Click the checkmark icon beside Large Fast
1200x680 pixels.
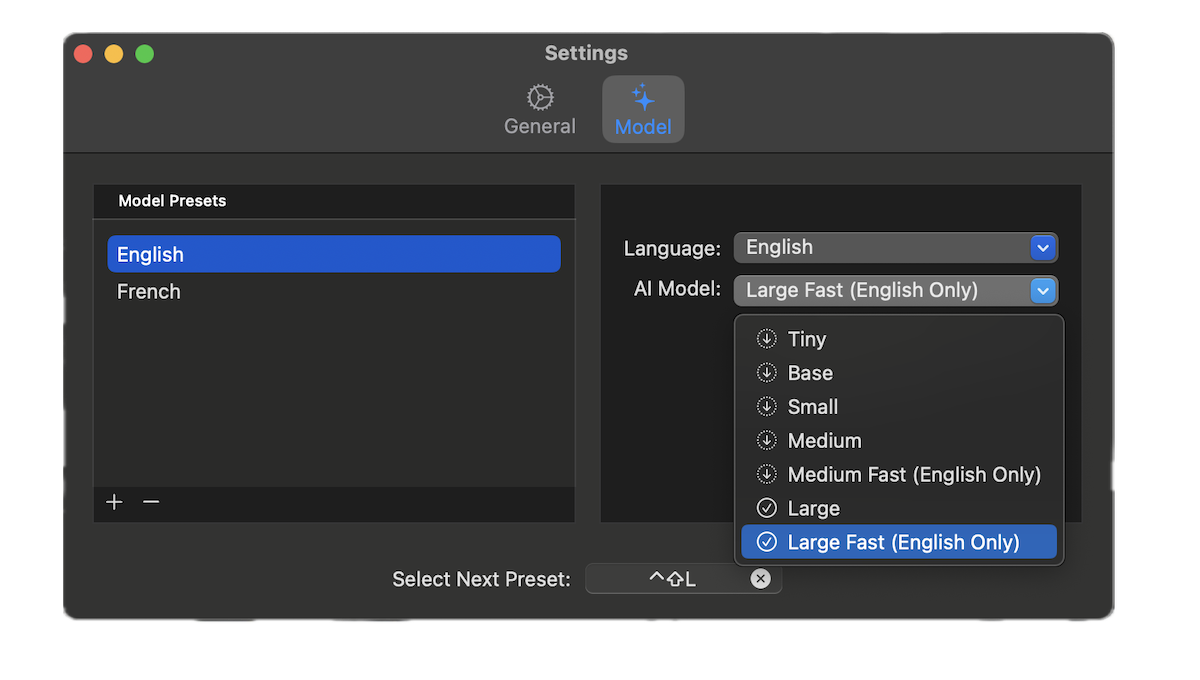coord(767,542)
